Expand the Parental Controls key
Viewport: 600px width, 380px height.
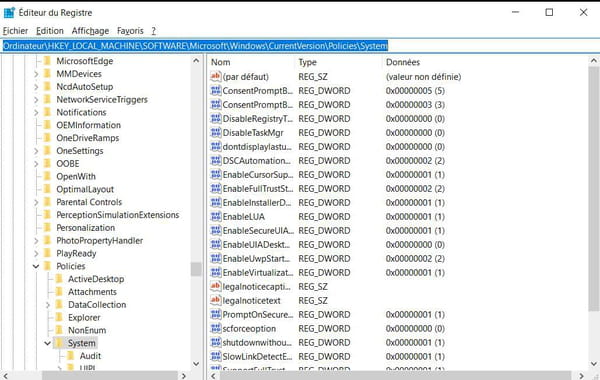[x=36, y=202]
